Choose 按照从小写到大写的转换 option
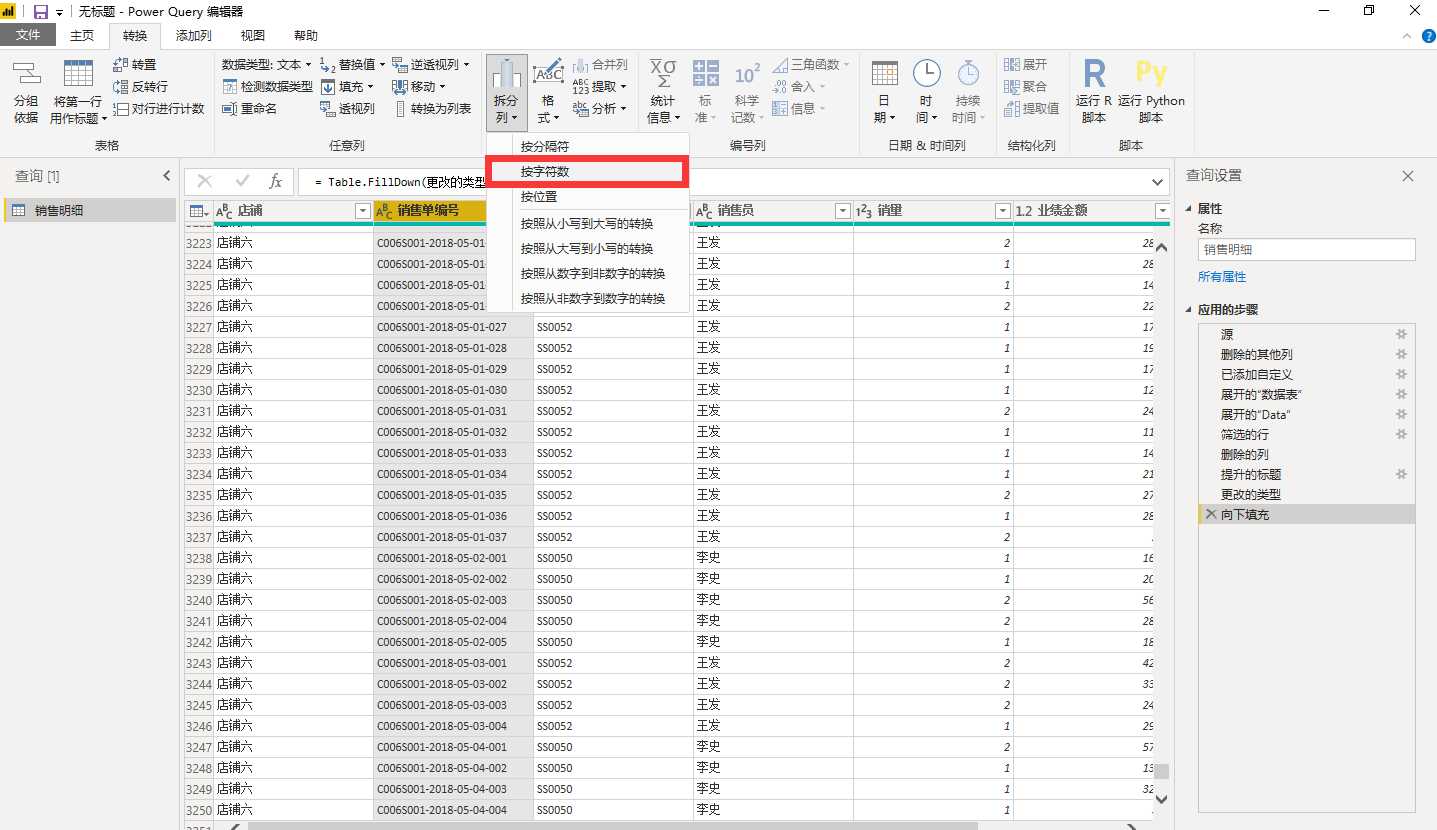Screen dimensions: 1437x830 587,223
